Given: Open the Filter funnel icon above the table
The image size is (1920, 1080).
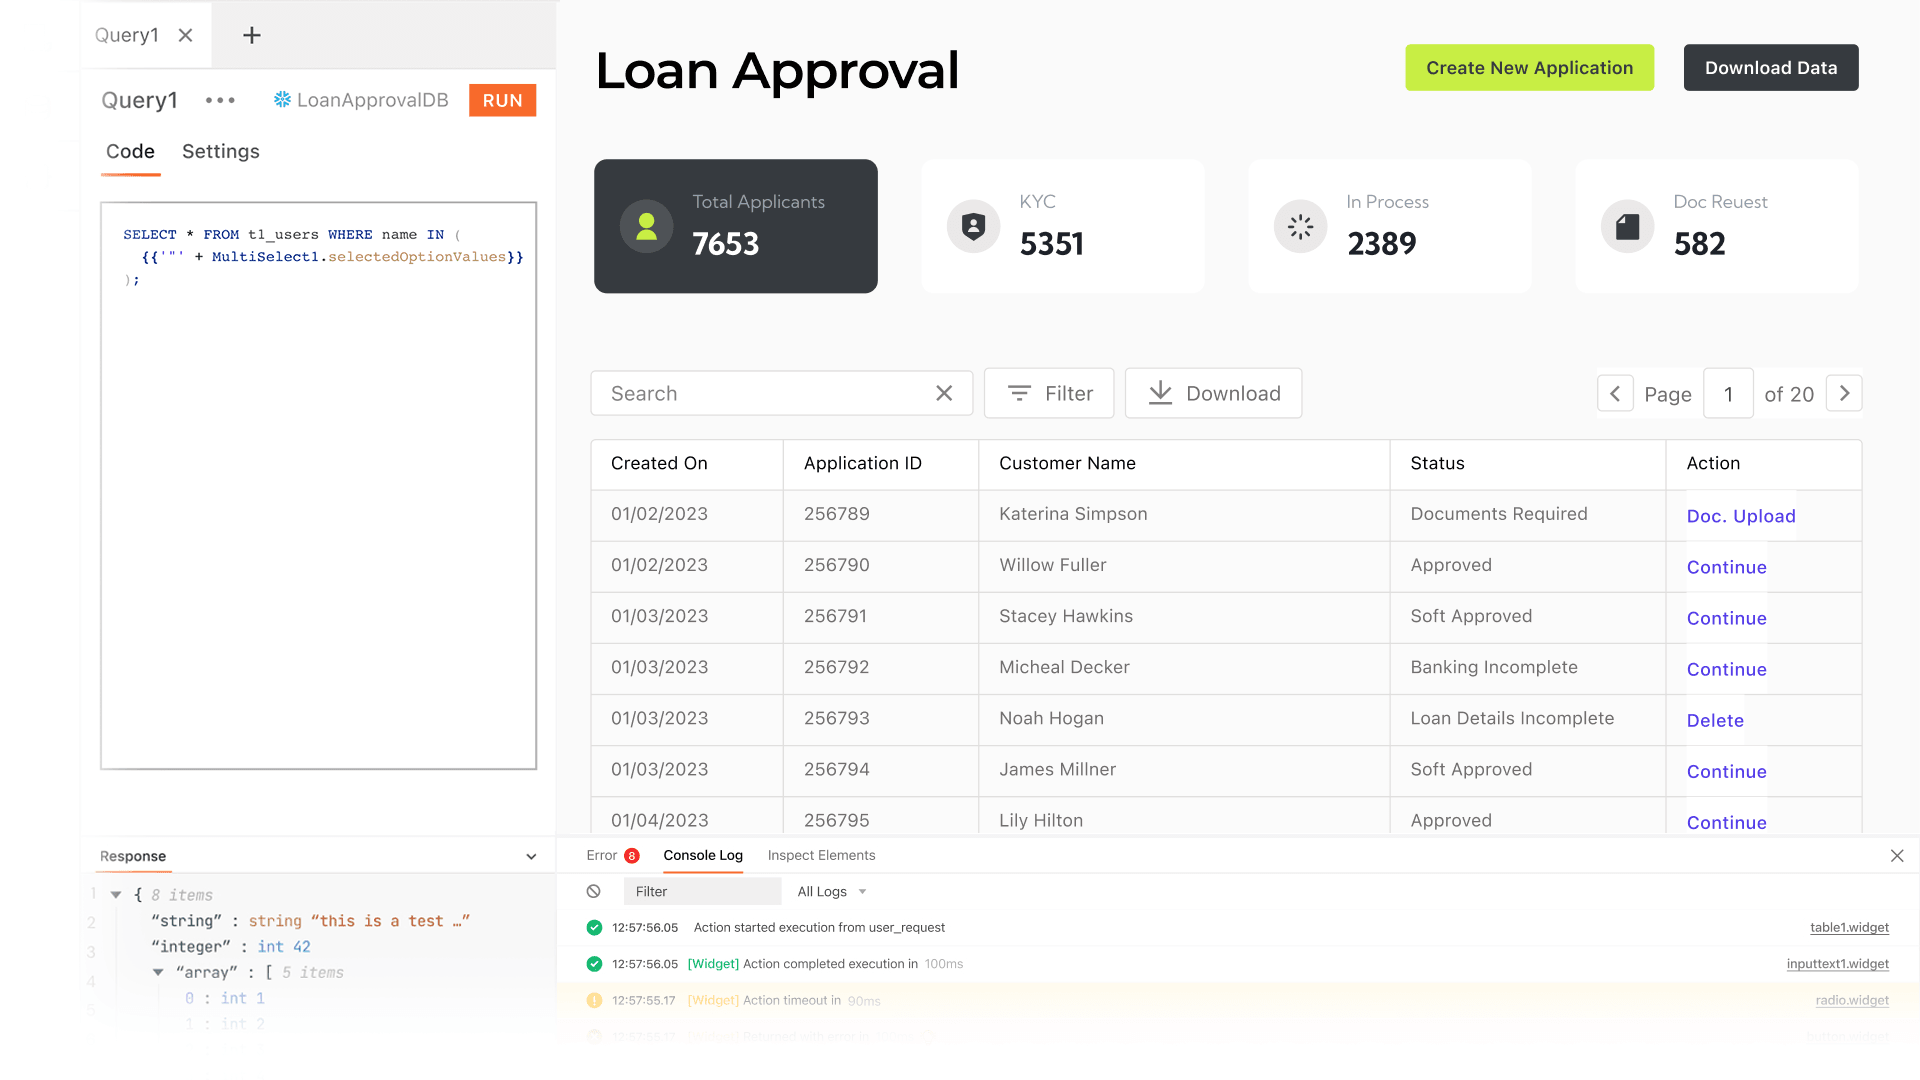Looking at the screenshot, I should coord(1019,393).
